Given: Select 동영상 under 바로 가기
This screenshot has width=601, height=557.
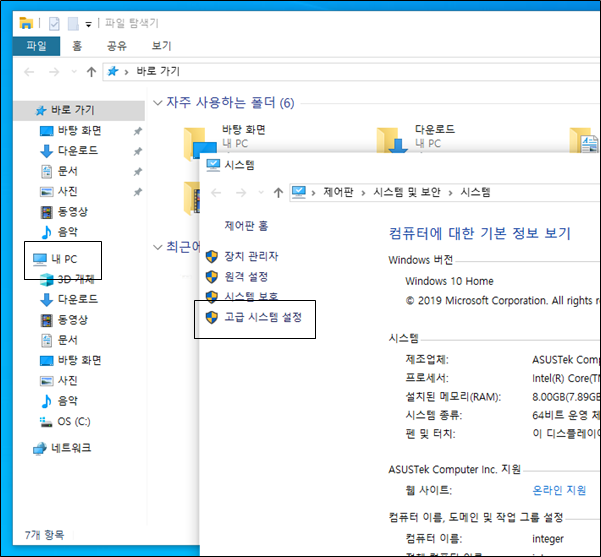Looking at the screenshot, I should pos(64,212).
